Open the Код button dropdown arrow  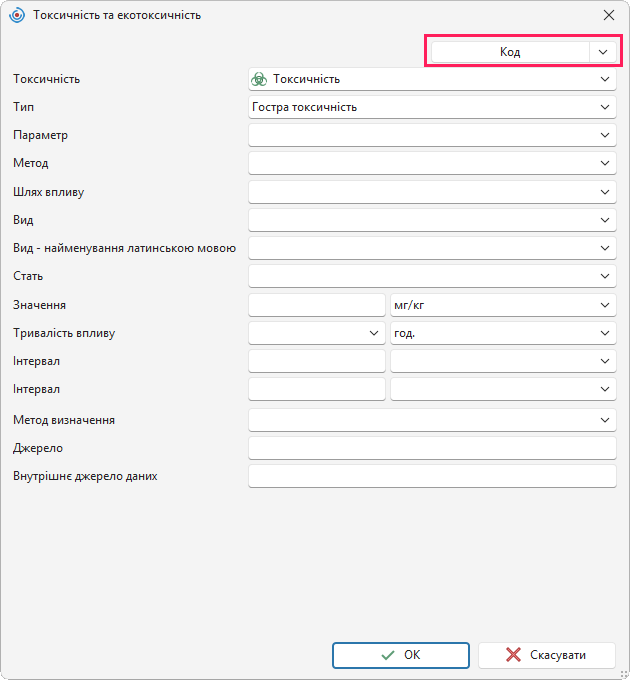pyautogui.click(x=603, y=52)
